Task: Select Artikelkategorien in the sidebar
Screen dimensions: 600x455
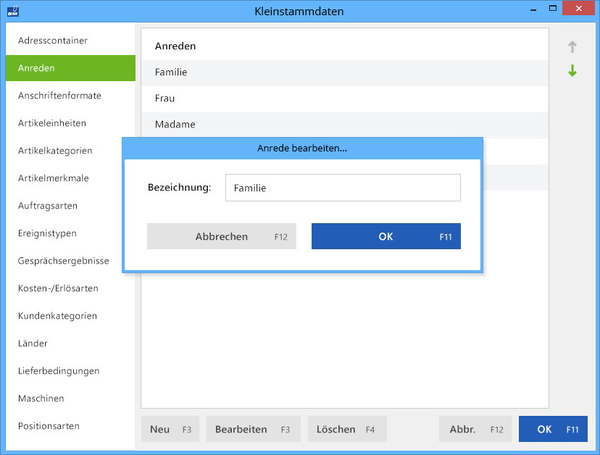Action: (x=64, y=151)
